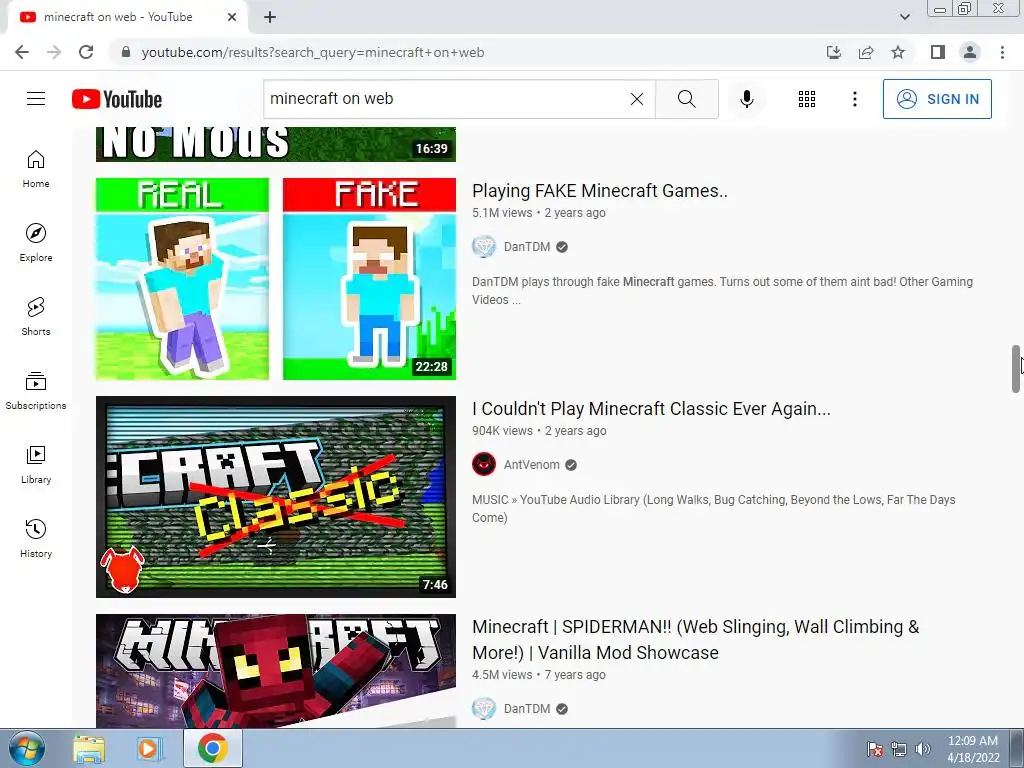Click the volume speaker tray icon
Image resolution: width=1024 pixels, height=768 pixels.
923,749
